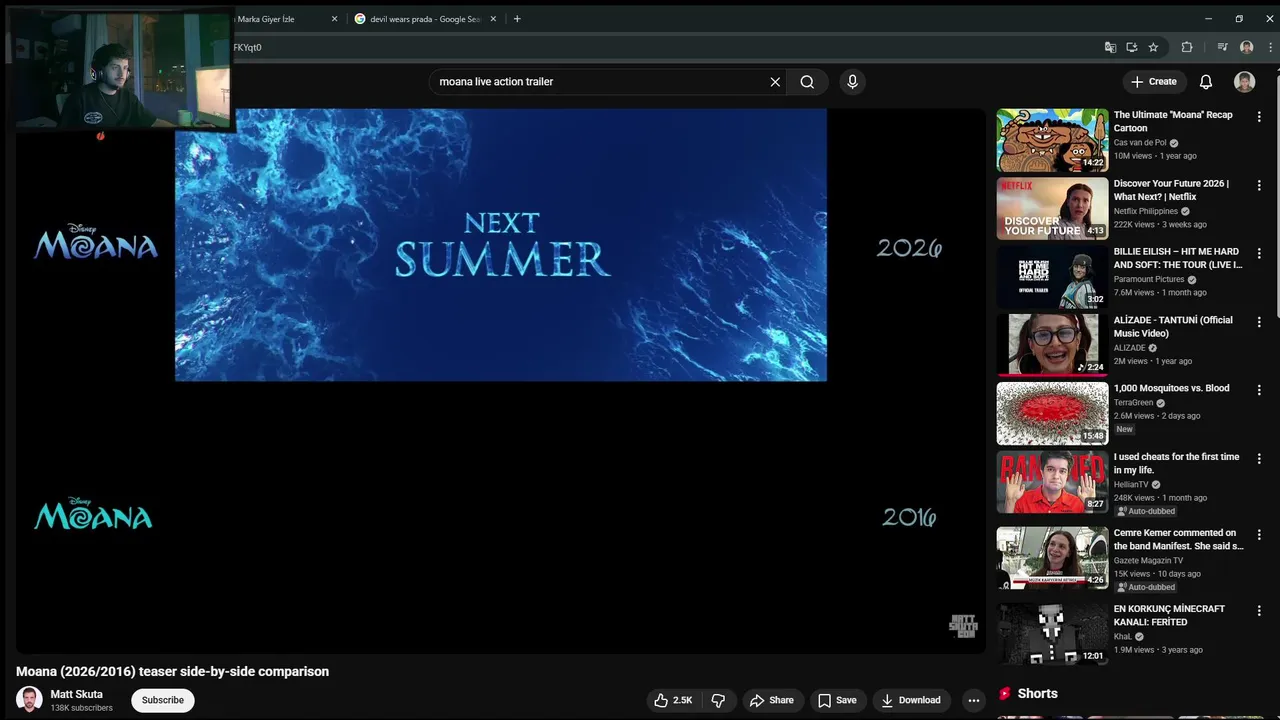Open YouTube notifications bell

[x=1206, y=82]
